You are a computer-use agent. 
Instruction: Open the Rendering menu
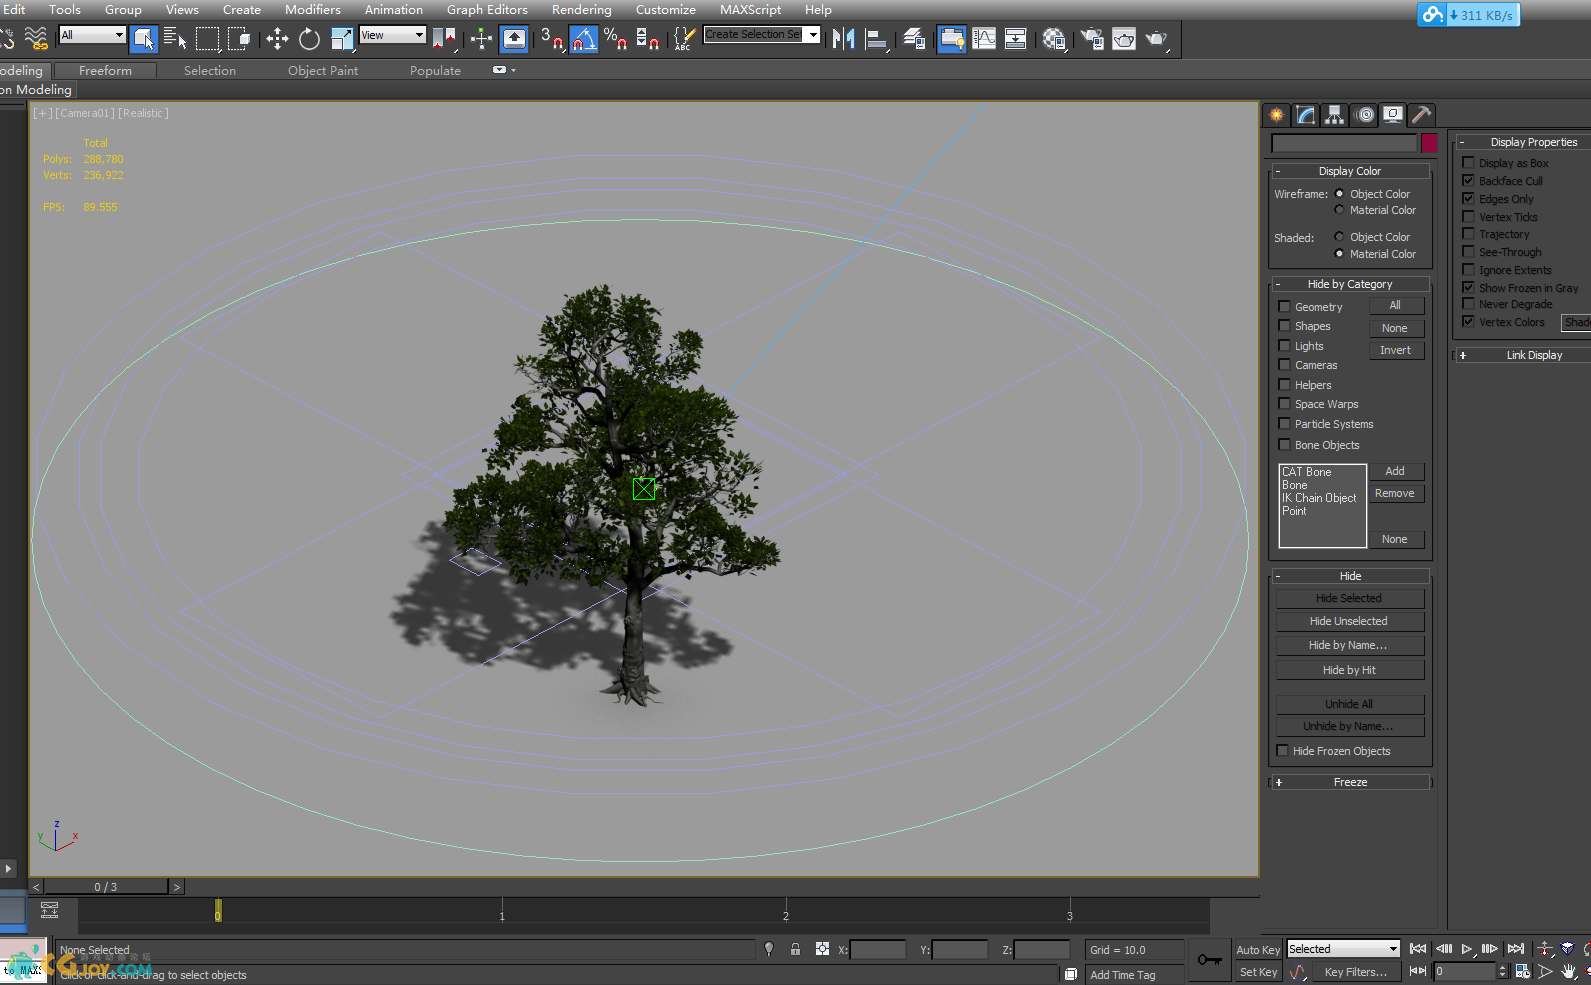pos(582,10)
